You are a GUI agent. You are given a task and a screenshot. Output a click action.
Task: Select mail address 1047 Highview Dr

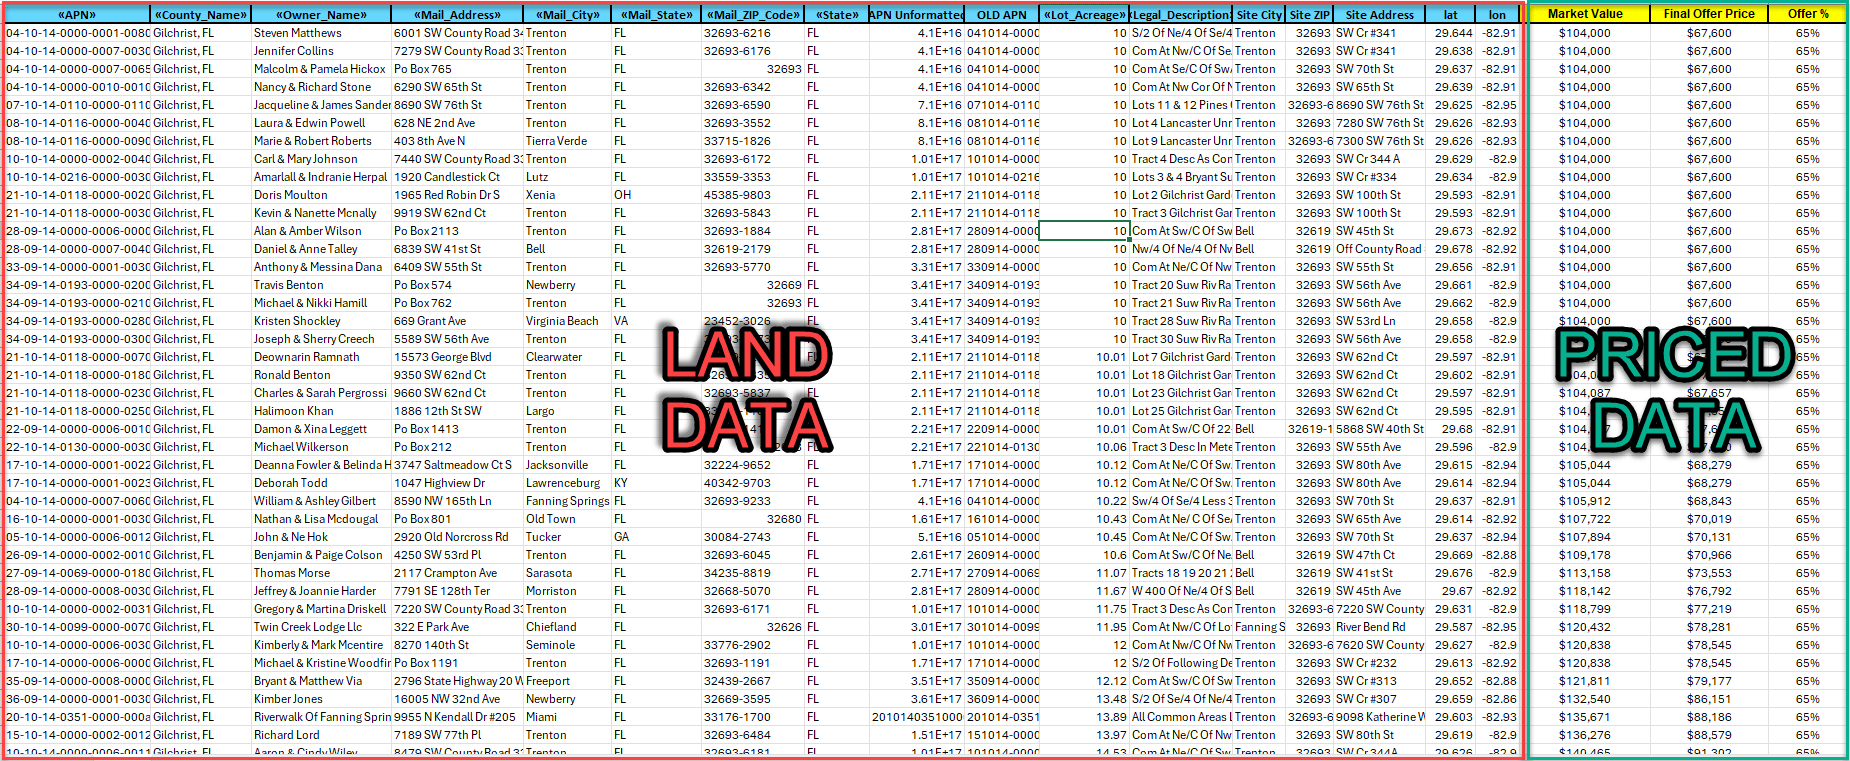coord(457,483)
